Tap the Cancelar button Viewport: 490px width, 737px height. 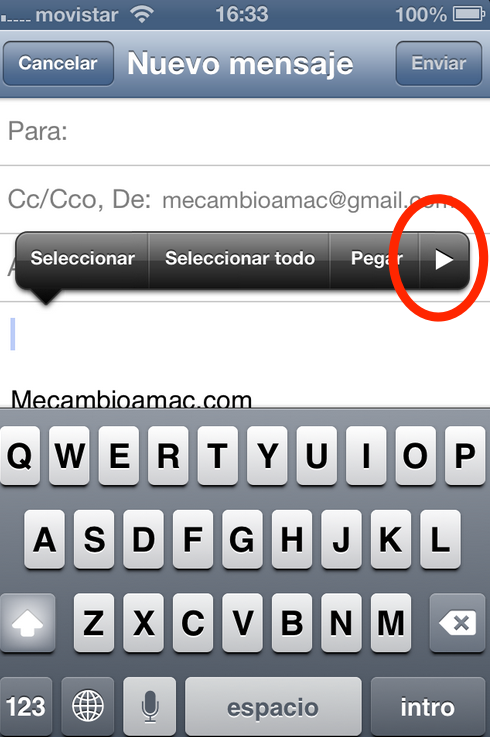[58, 63]
